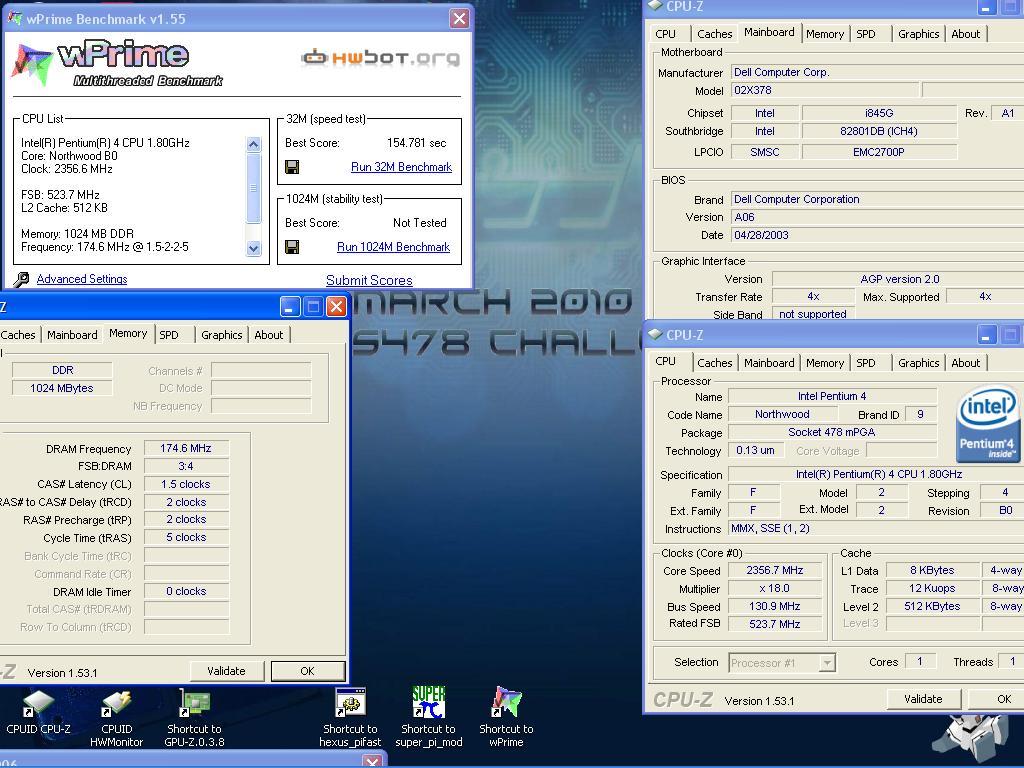Click OK in the Memory CPU-Z window
Viewport: 1024px width, 768px height.
click(x=308, y=671)
